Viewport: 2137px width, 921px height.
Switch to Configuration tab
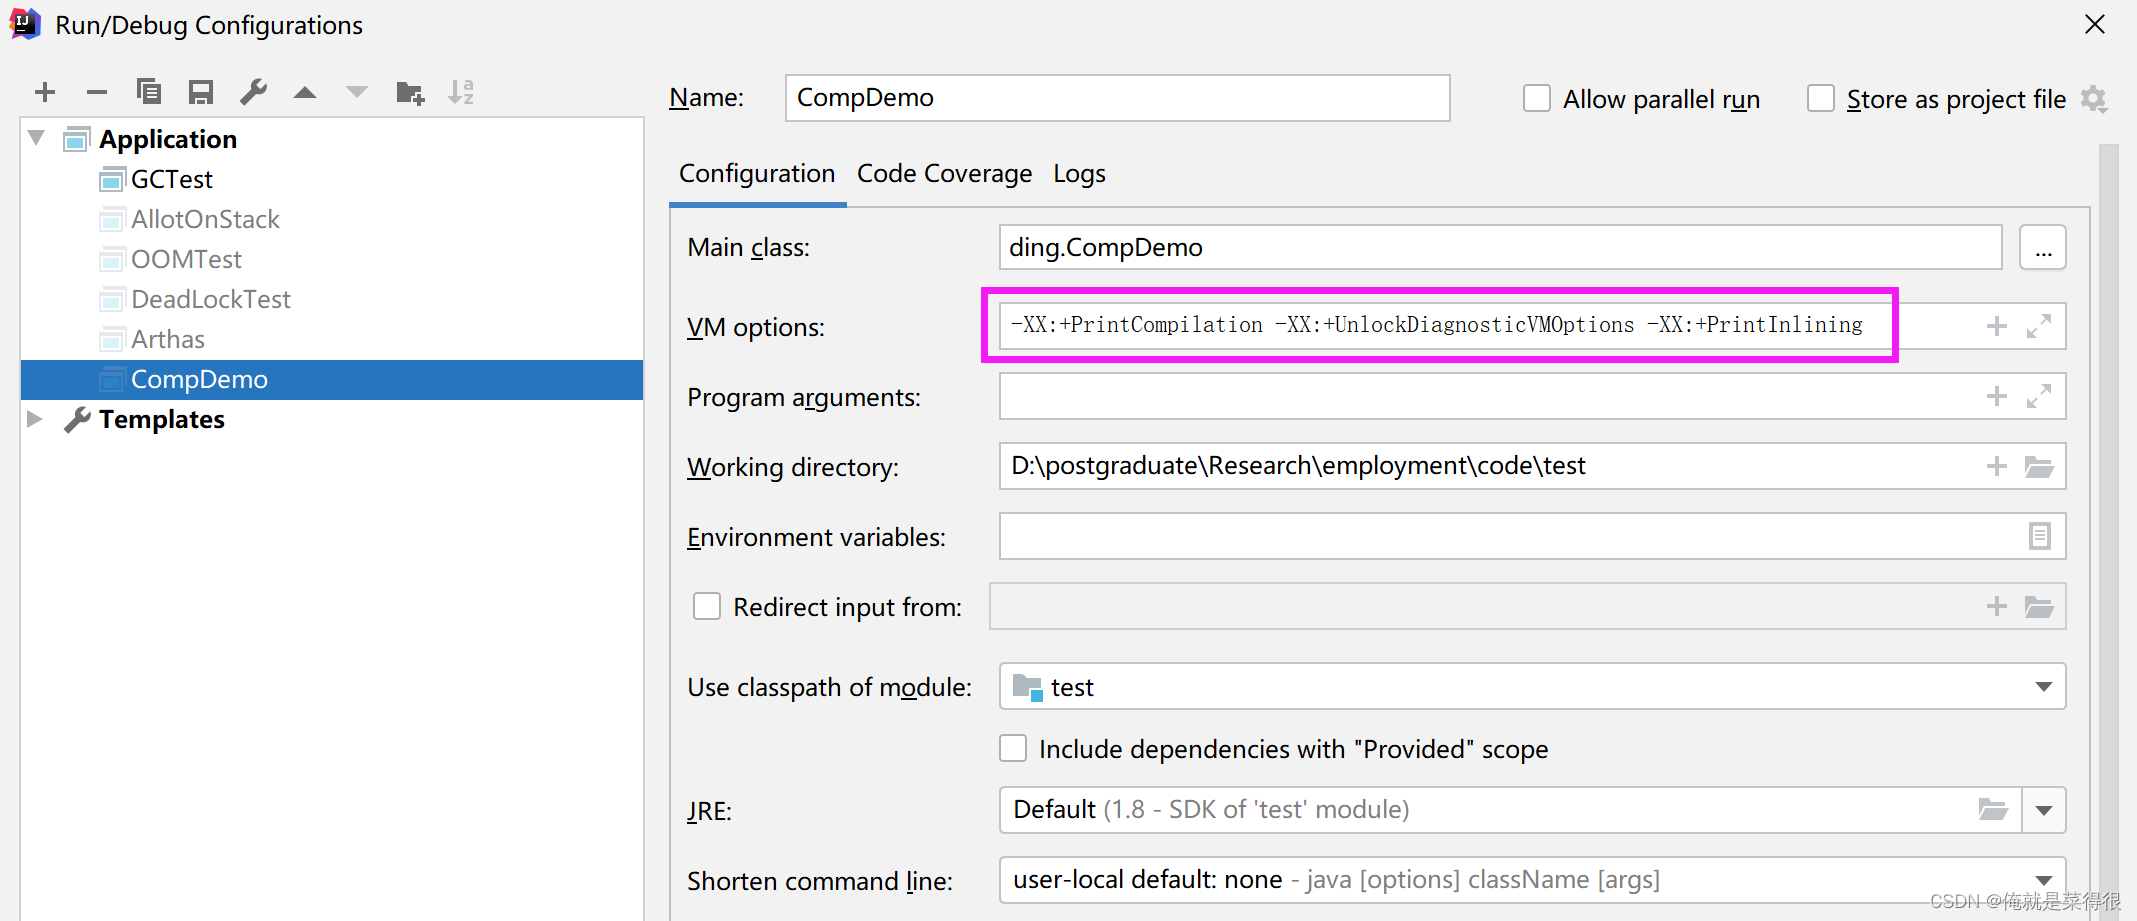[757, 174]
